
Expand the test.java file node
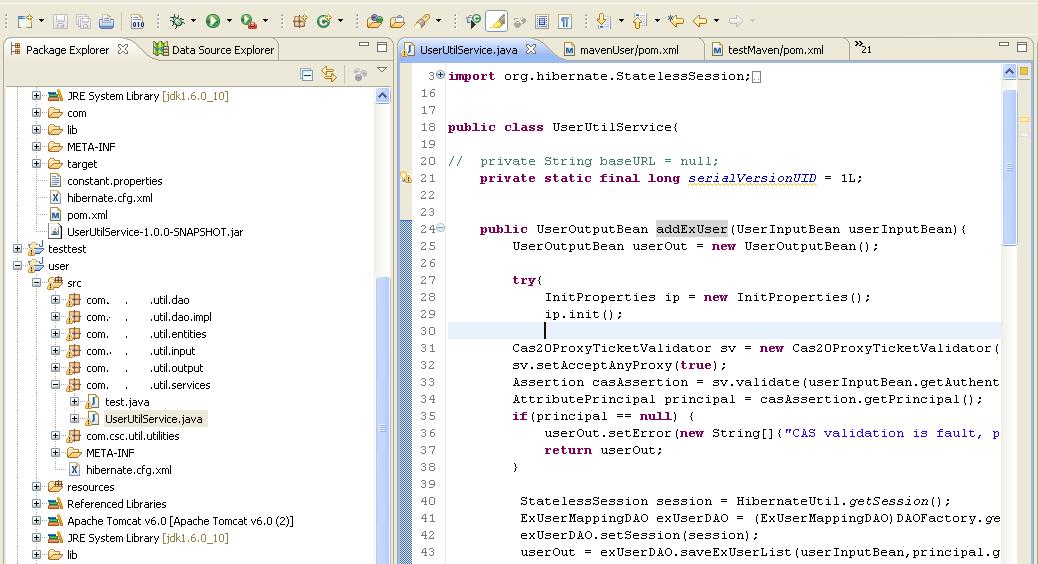click(x=75, y=402)
